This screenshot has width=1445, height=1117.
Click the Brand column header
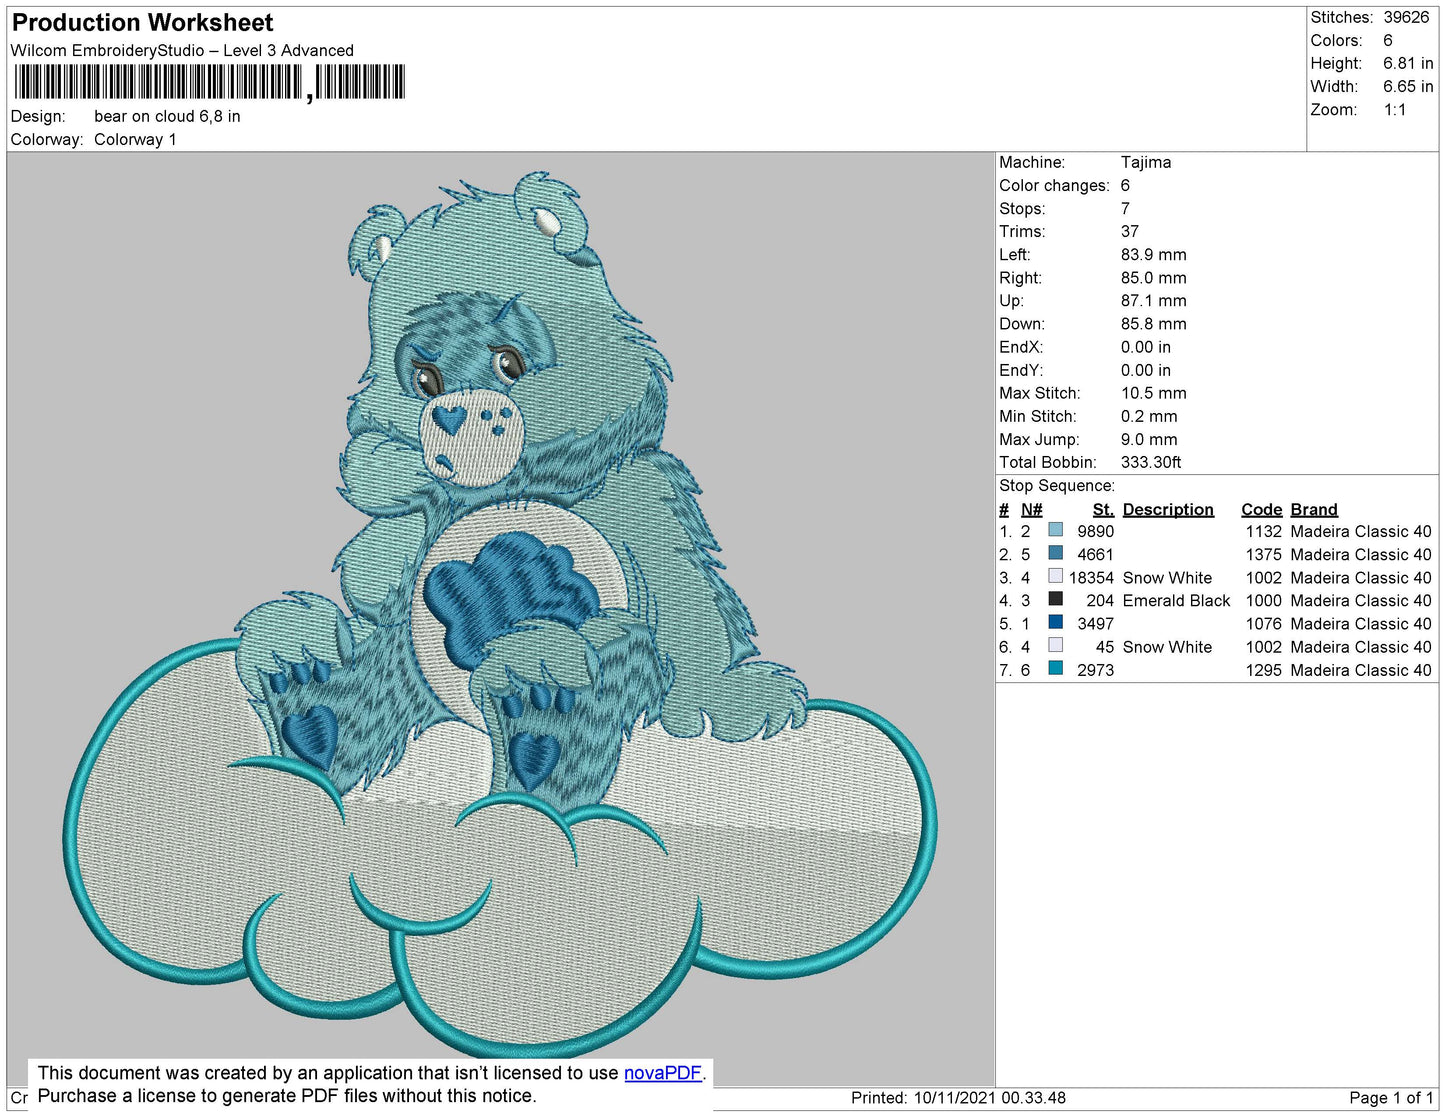[1313, 509]
